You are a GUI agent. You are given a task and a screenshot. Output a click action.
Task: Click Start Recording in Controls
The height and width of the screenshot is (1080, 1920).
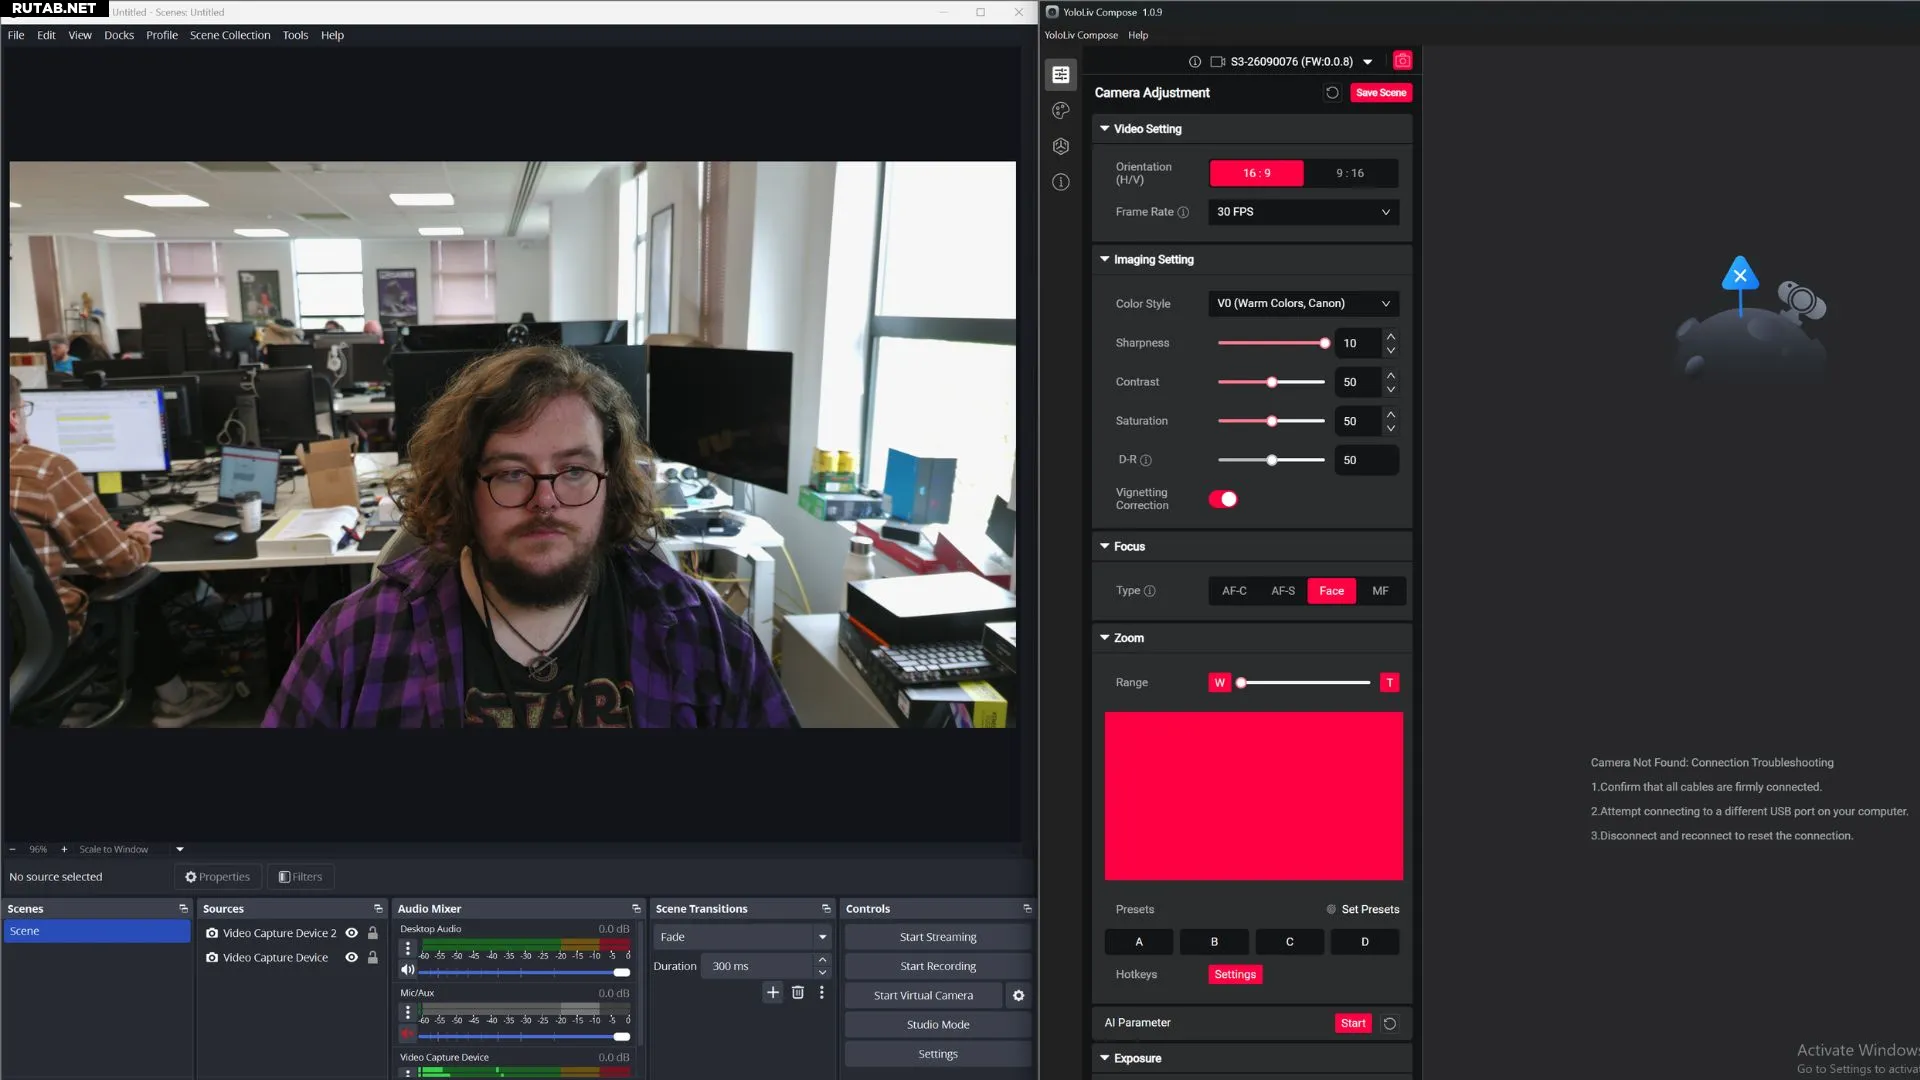tap(937, 967)
